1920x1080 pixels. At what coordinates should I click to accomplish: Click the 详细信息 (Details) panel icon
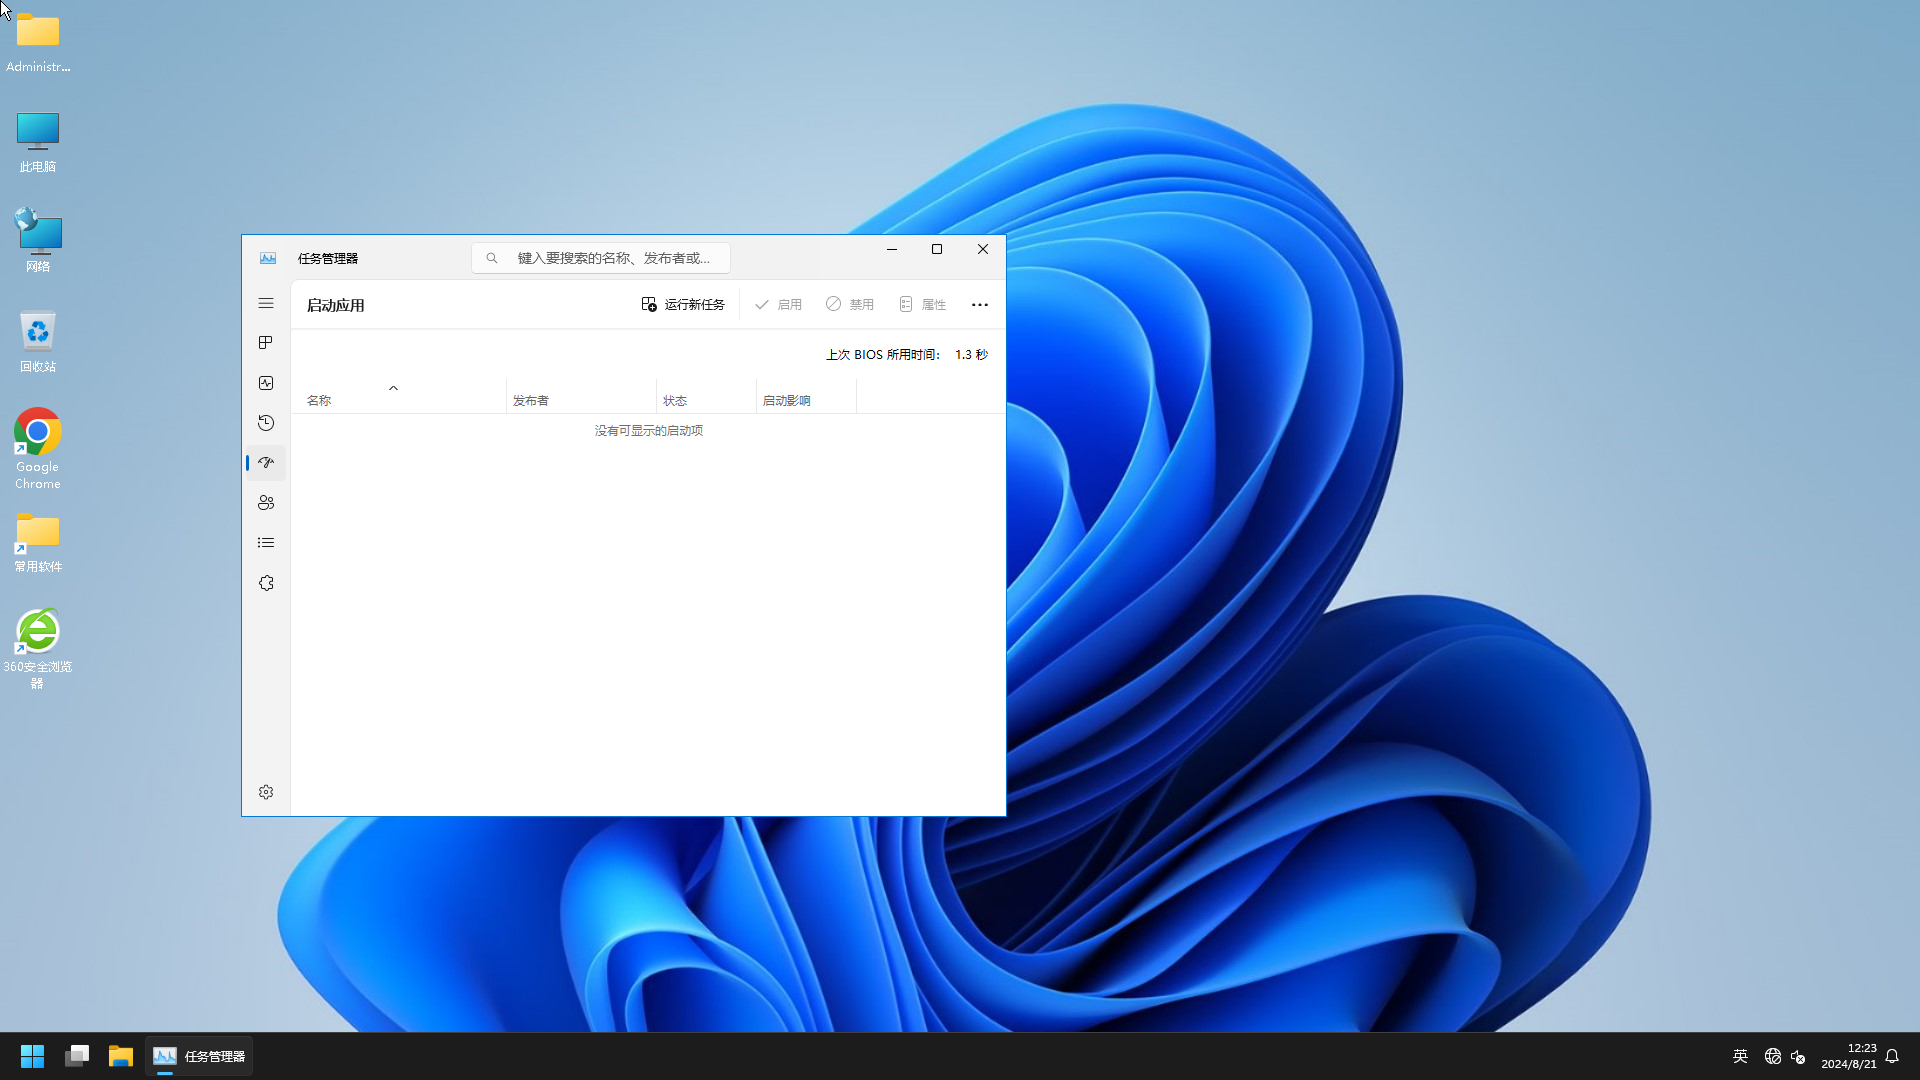265,542
